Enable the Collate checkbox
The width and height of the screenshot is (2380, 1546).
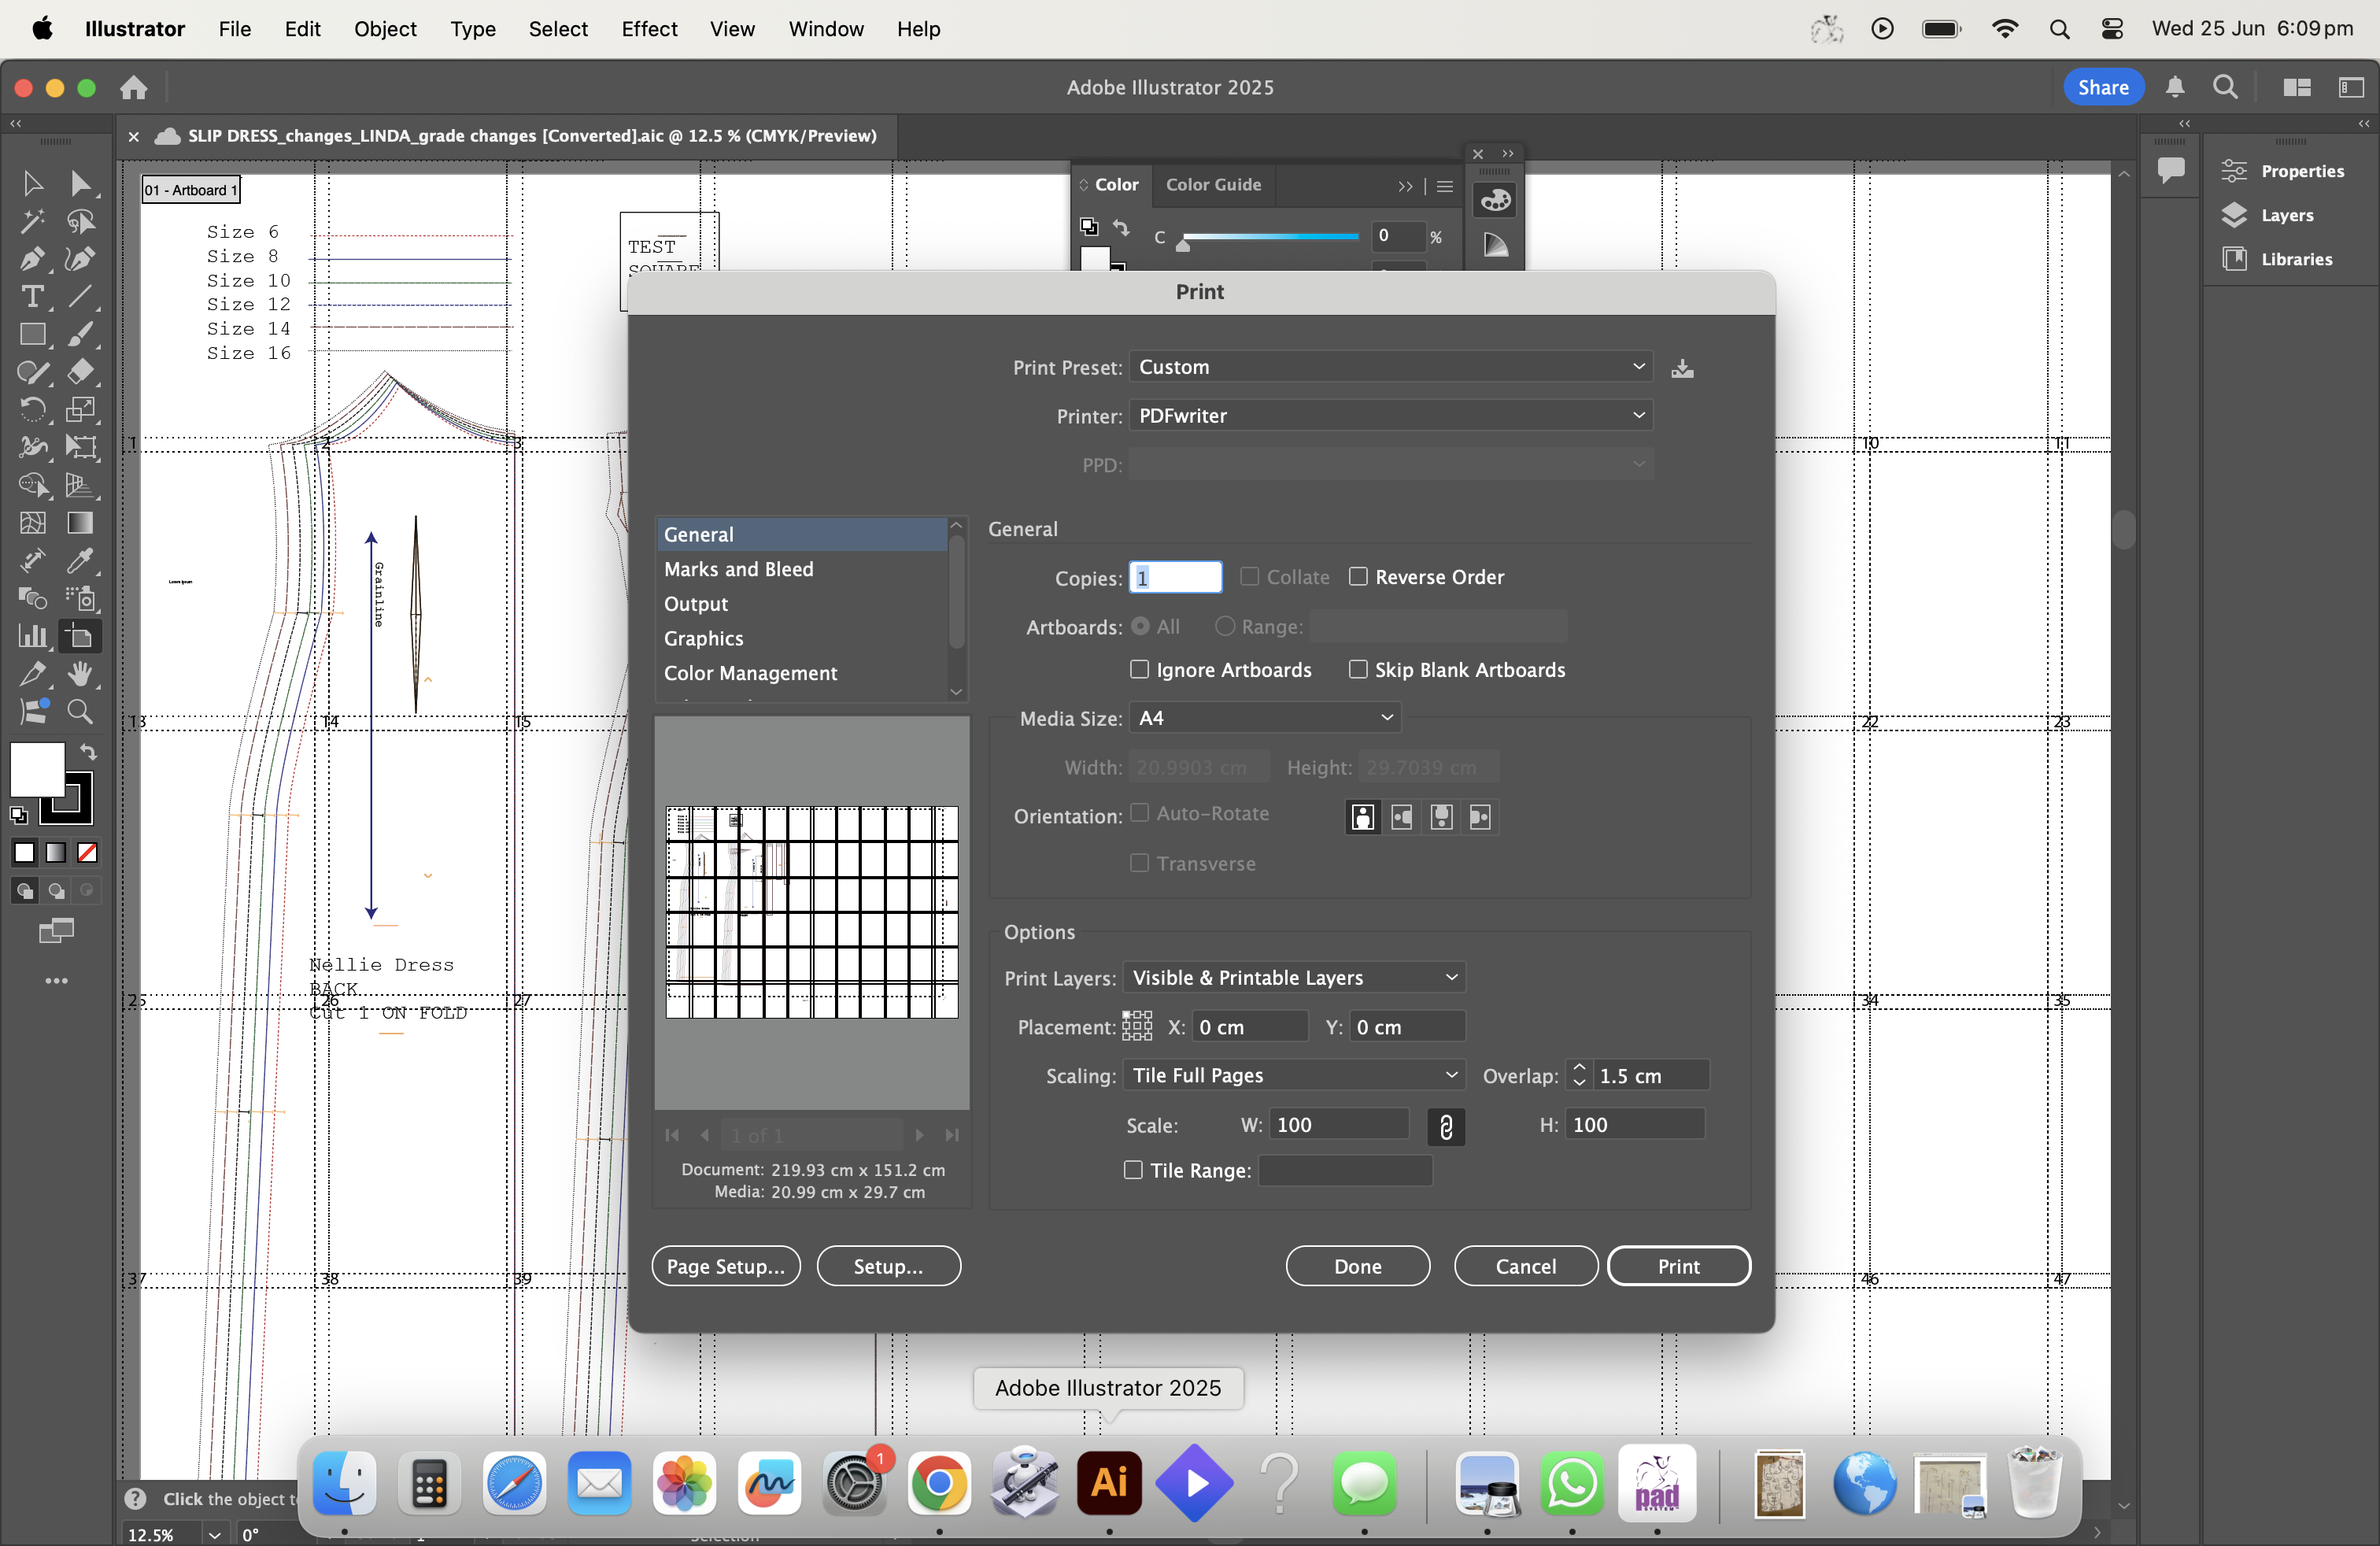tap(1250, 576)
